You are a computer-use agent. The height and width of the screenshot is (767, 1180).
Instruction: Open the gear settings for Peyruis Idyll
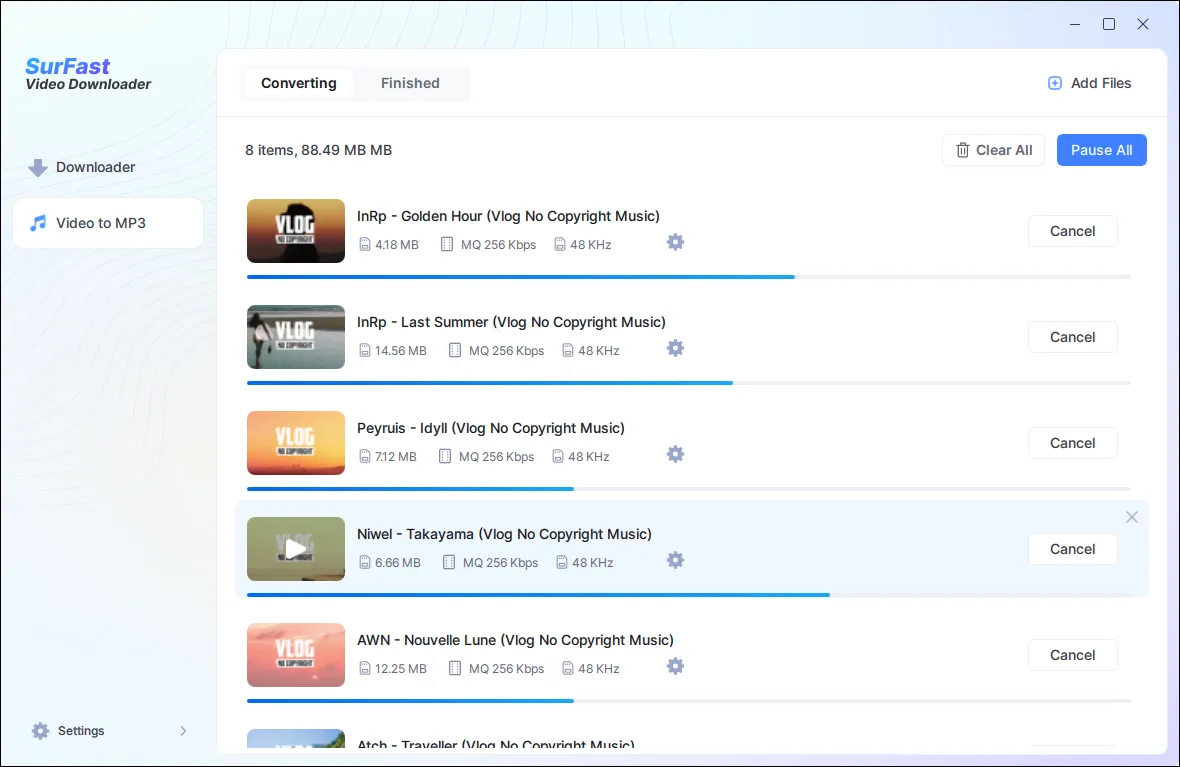click(675, 454)
